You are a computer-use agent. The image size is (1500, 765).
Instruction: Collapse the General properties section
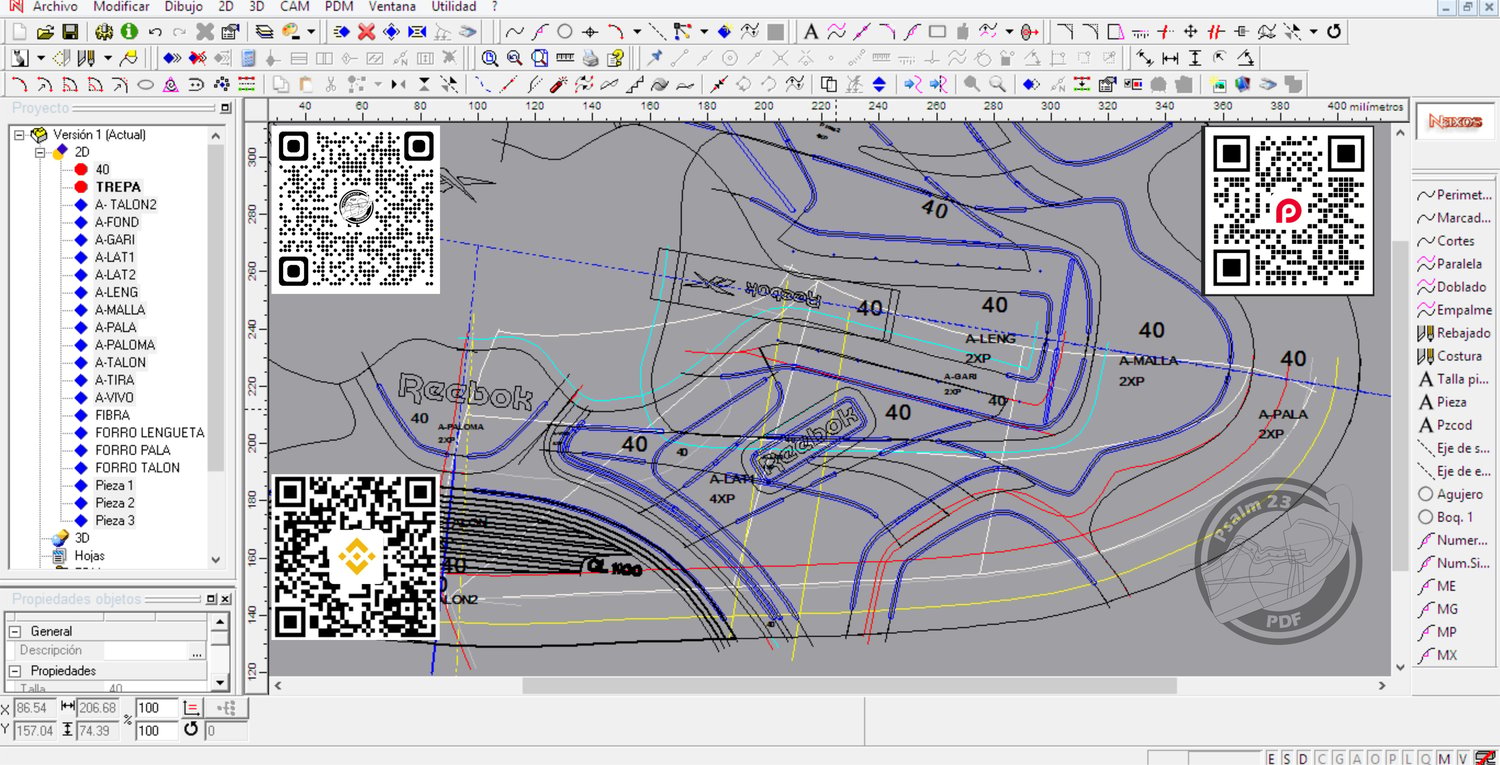click(15, 632)
